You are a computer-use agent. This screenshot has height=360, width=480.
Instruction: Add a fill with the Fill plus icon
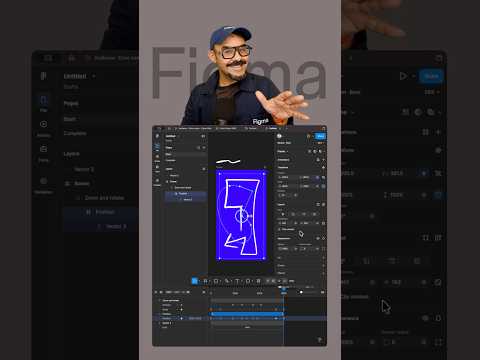click(x=323, y=258)
